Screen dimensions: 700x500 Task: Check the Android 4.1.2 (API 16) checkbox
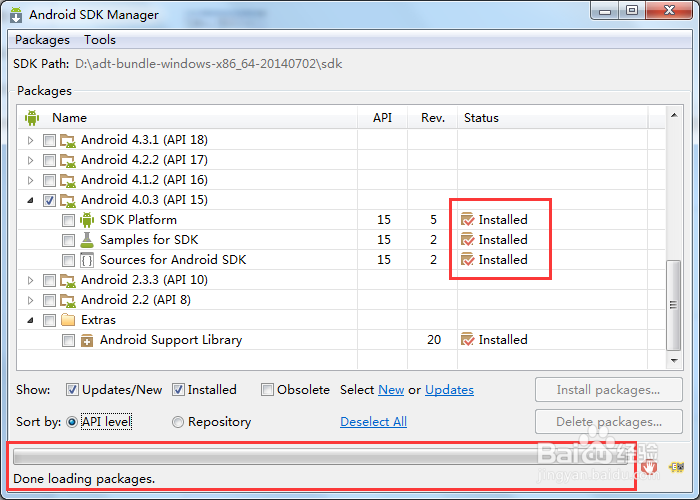click(x=49, y=180)
